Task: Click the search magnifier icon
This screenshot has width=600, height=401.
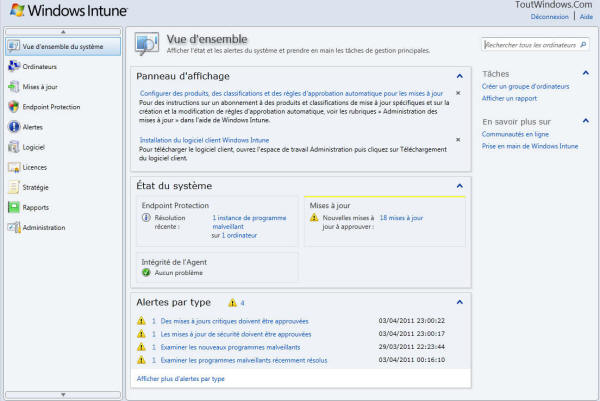Action: pyautogui.click(x=583, y=45)
